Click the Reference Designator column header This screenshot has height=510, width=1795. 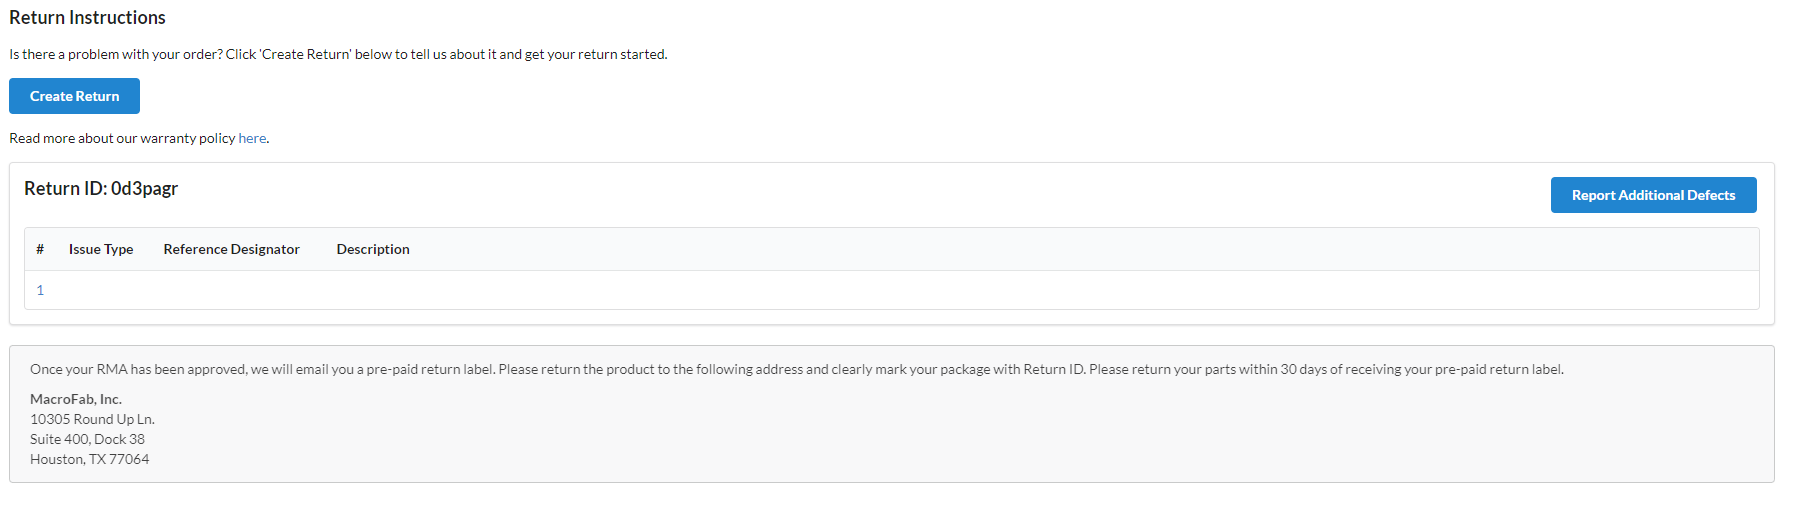pos(232,249)
